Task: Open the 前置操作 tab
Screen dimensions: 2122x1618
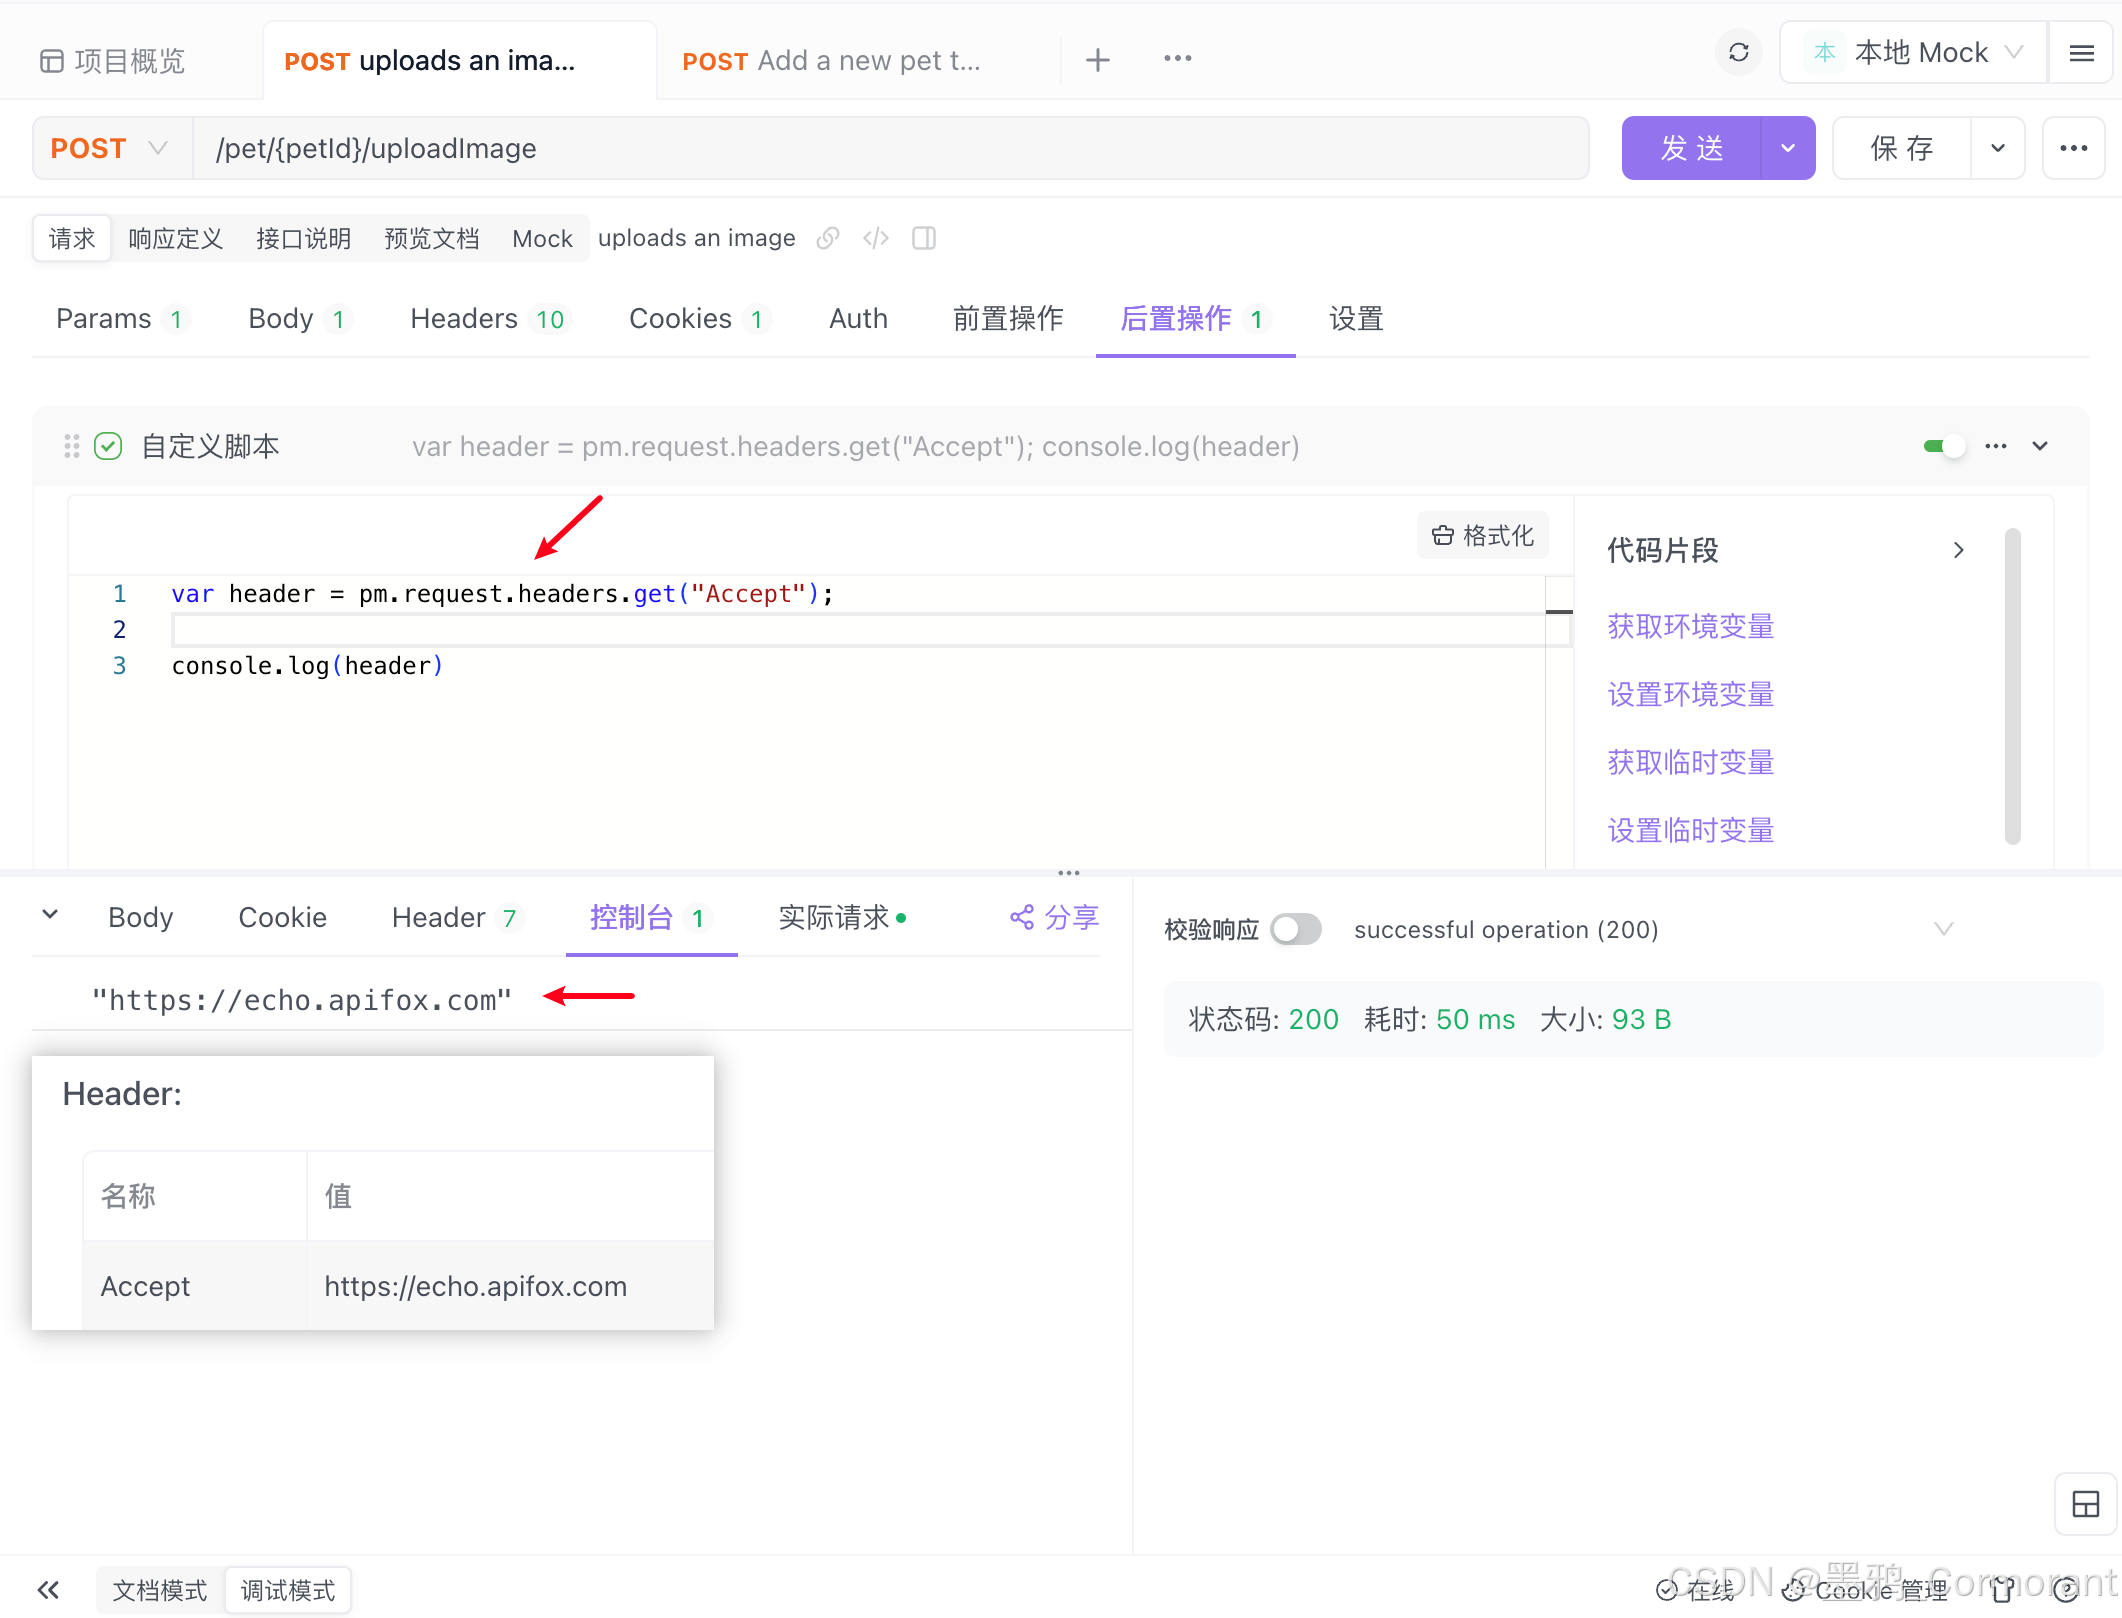Action: pyautogui.click(x=1007, y=319)
